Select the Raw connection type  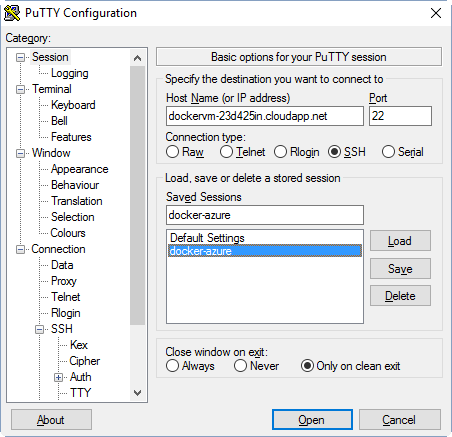[172, 152]
